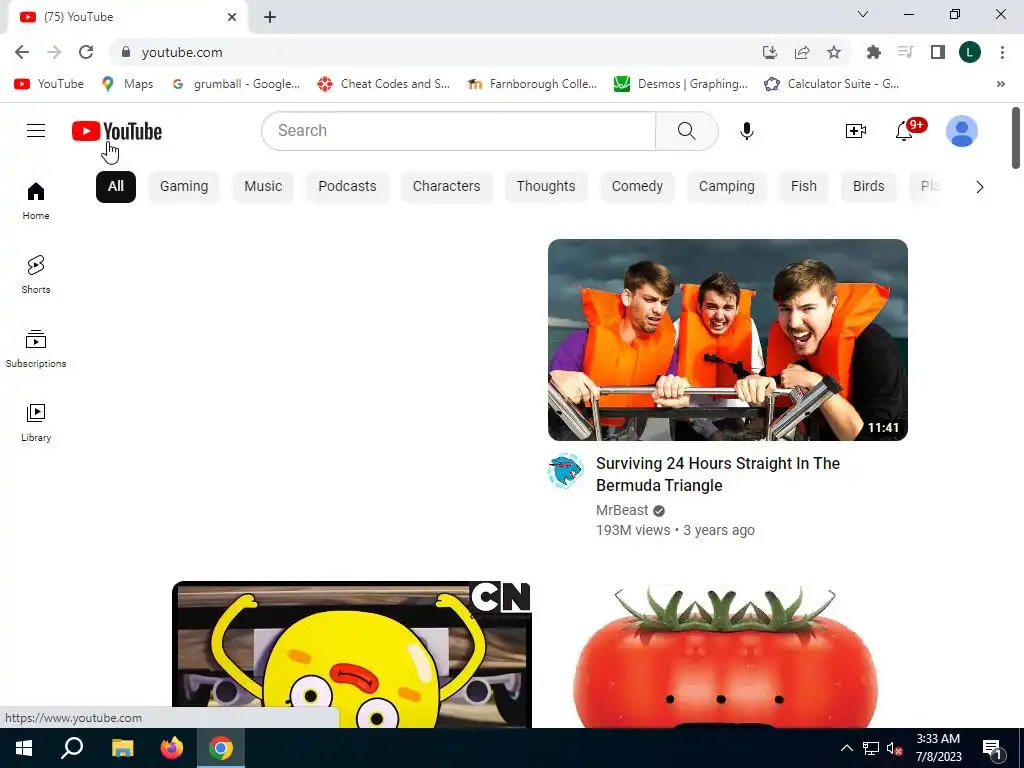Open MrBeast channel name link
1024x768 pixels.
coord(622,510)
